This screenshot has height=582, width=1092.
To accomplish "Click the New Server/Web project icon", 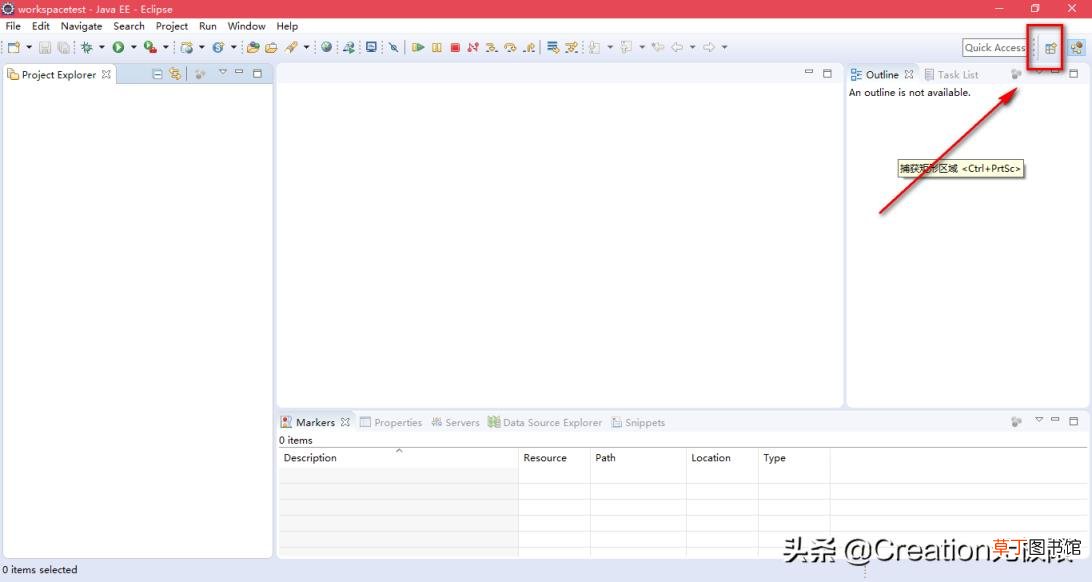I will pyautogui.click(x=187, y=47).
